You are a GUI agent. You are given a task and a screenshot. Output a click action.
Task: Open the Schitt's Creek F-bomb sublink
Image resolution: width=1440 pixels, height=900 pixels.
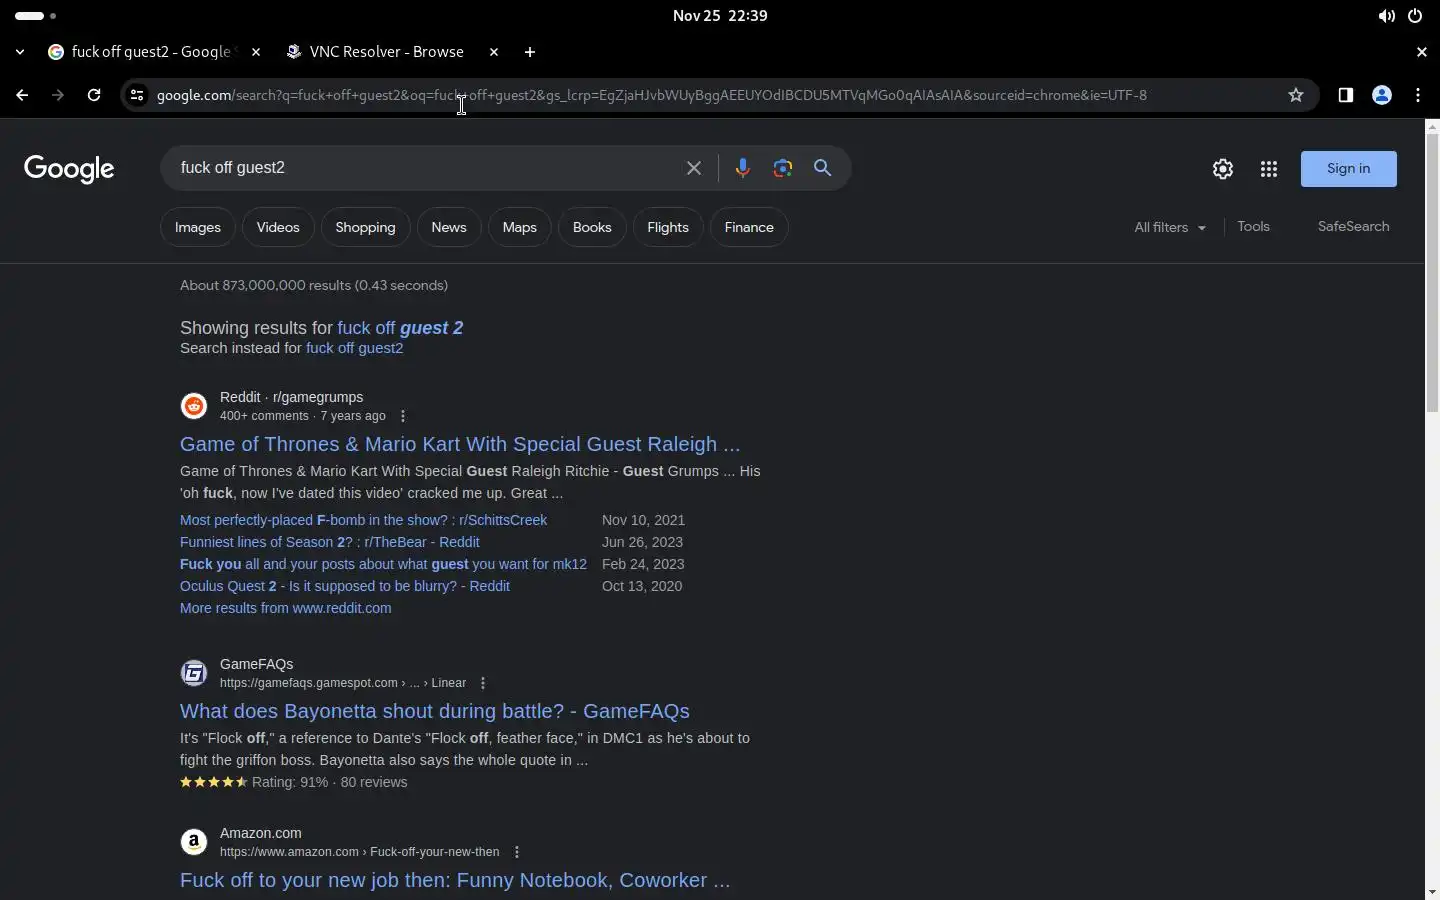(x=363, y=520)
